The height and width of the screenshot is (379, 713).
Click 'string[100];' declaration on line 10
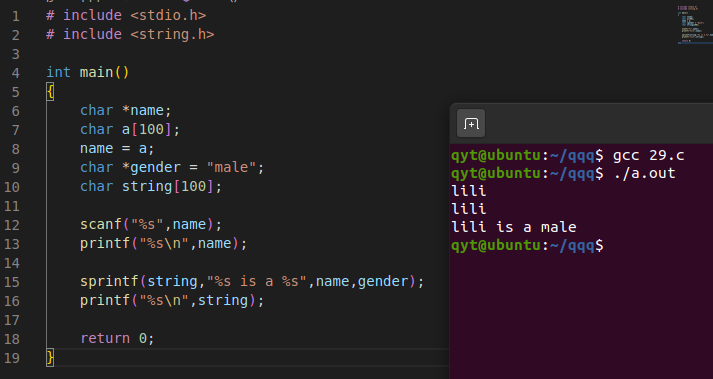tap(172, 186)
